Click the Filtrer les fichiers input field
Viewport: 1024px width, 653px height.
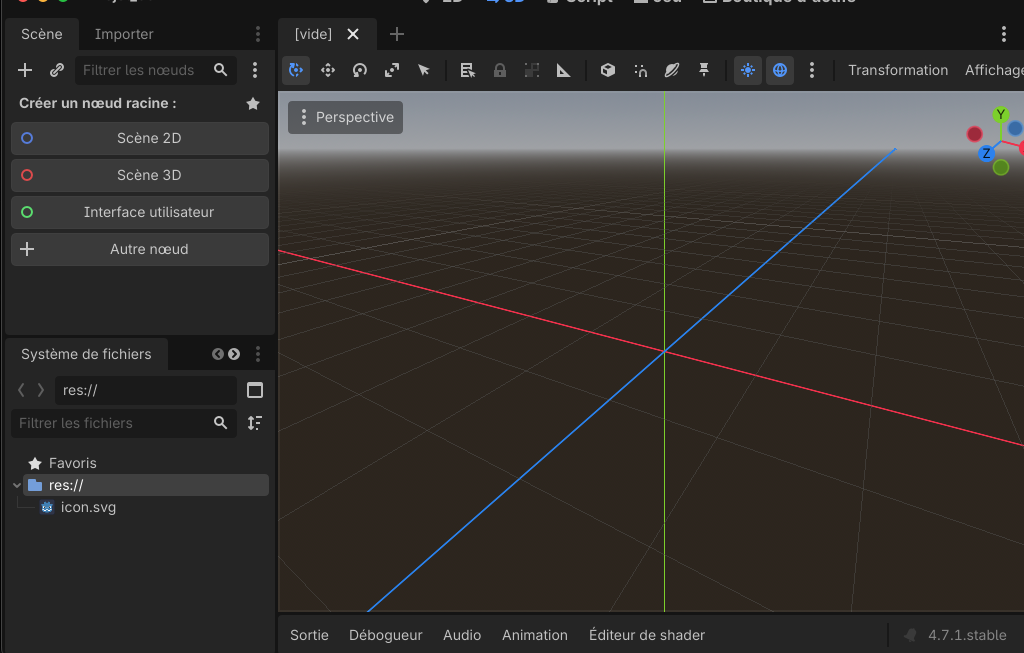point(124,423)
